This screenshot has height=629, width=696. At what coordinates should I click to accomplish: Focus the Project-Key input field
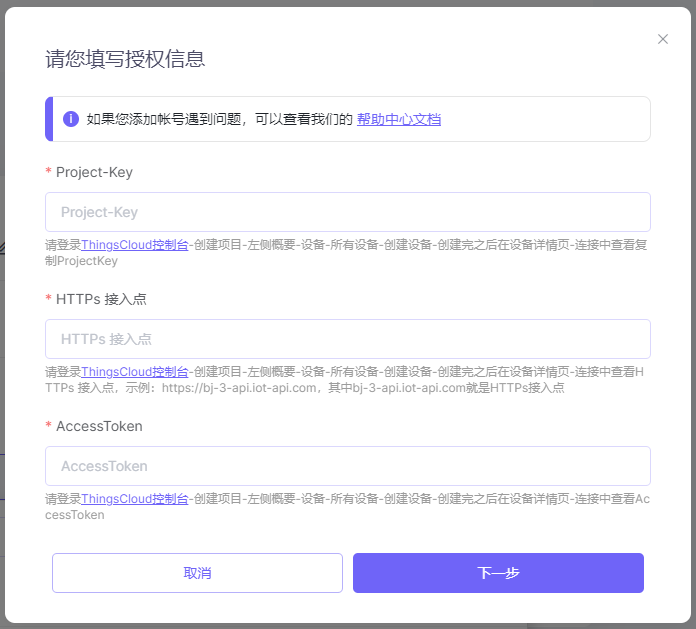click(x=348, y=212)
